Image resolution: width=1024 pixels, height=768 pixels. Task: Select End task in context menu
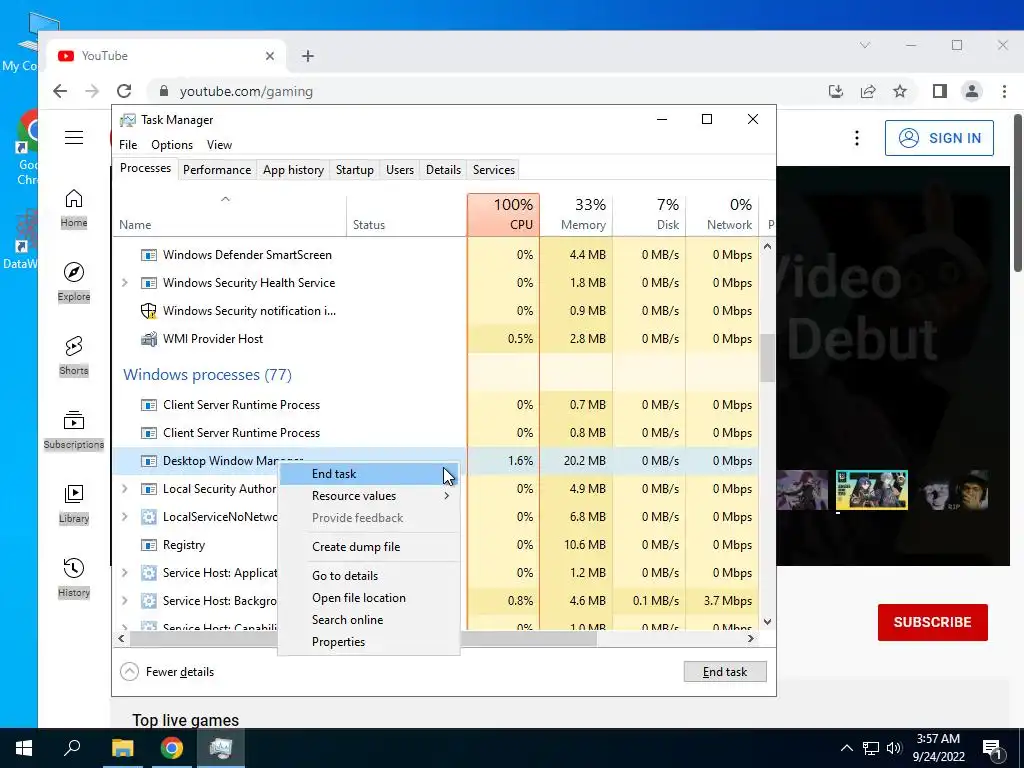(369, 474)
